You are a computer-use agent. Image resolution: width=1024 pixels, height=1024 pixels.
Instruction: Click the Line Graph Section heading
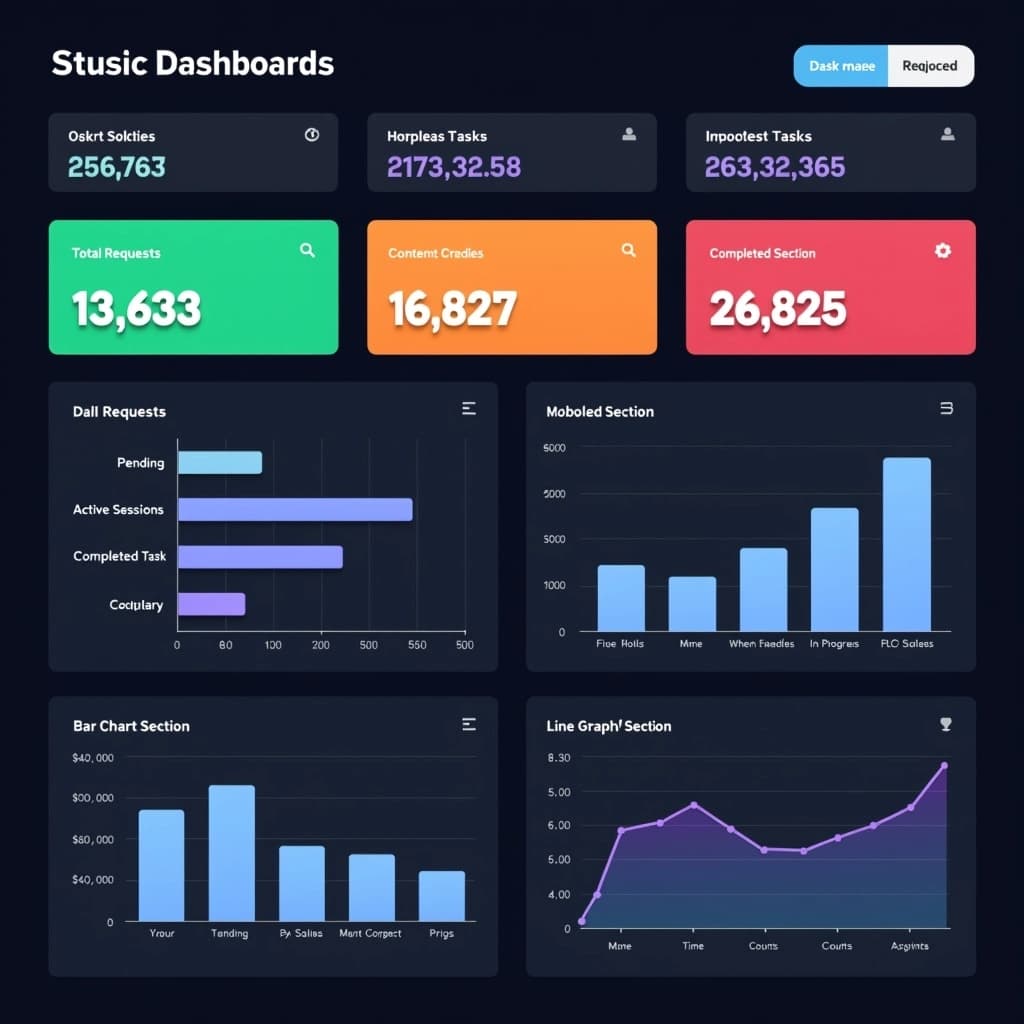tap(609, 726)
